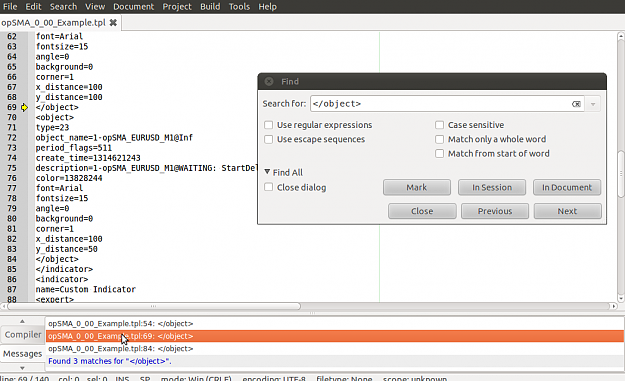This screenshot has height=381, width=625.
Task: Collapse the Find All expander
Action: pyautogui.click(x=267, y=172)
